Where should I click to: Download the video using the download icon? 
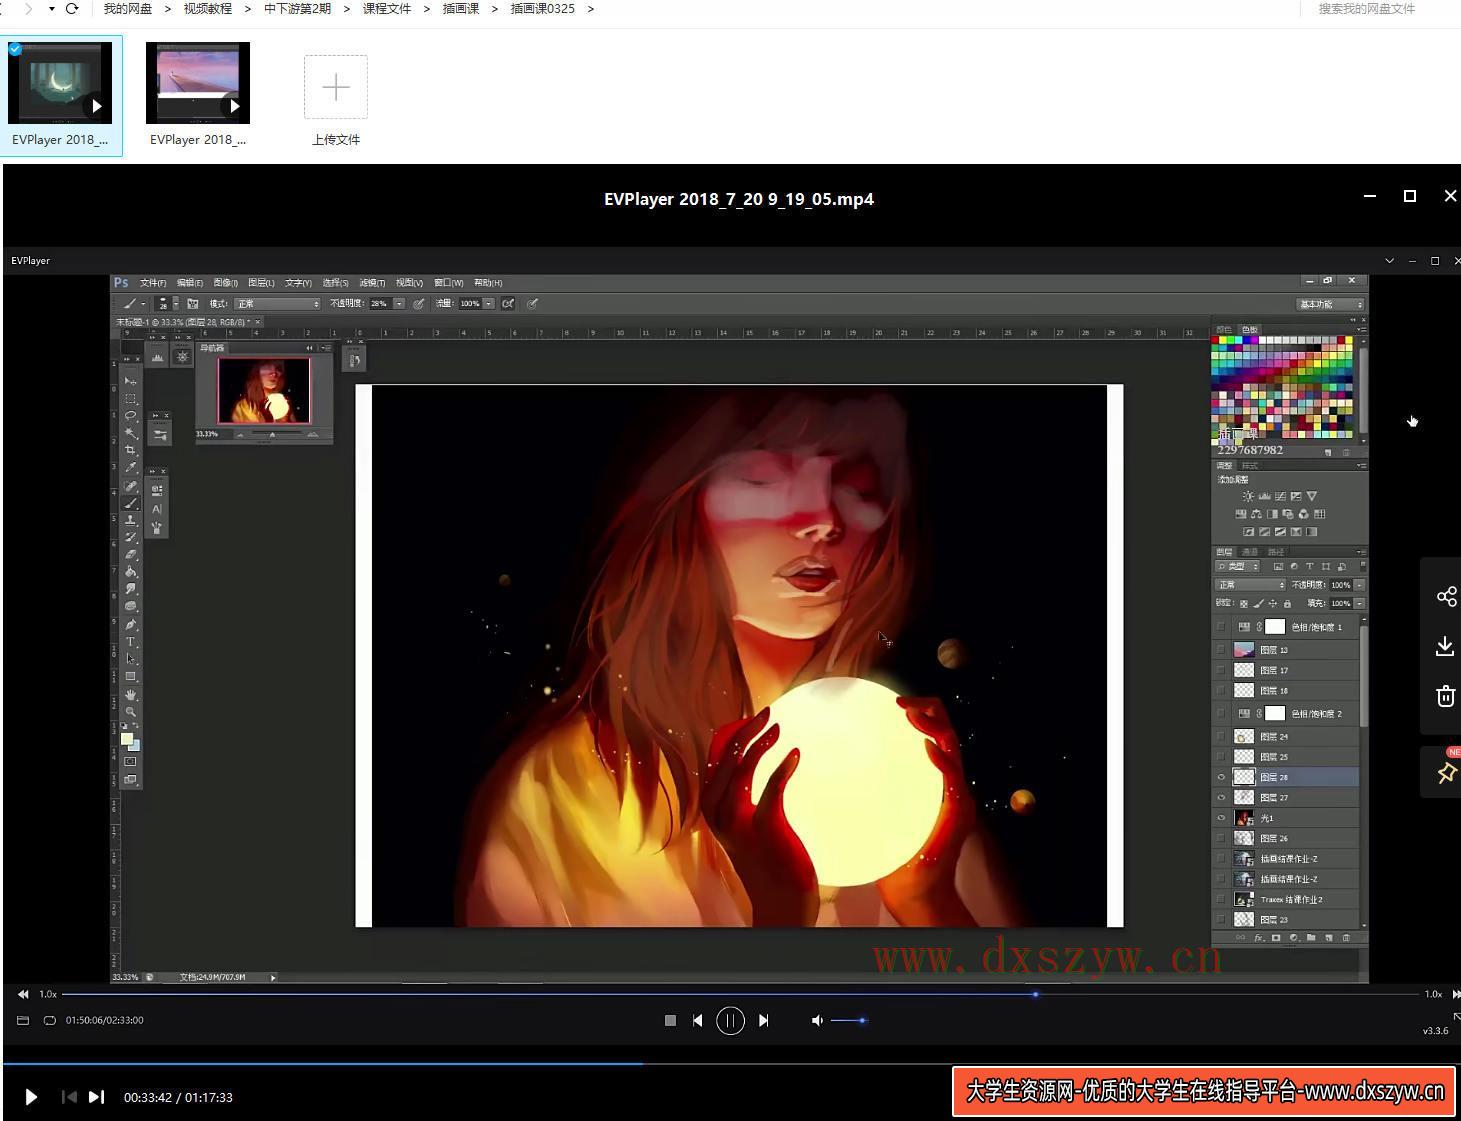[x=1445, y=647]
